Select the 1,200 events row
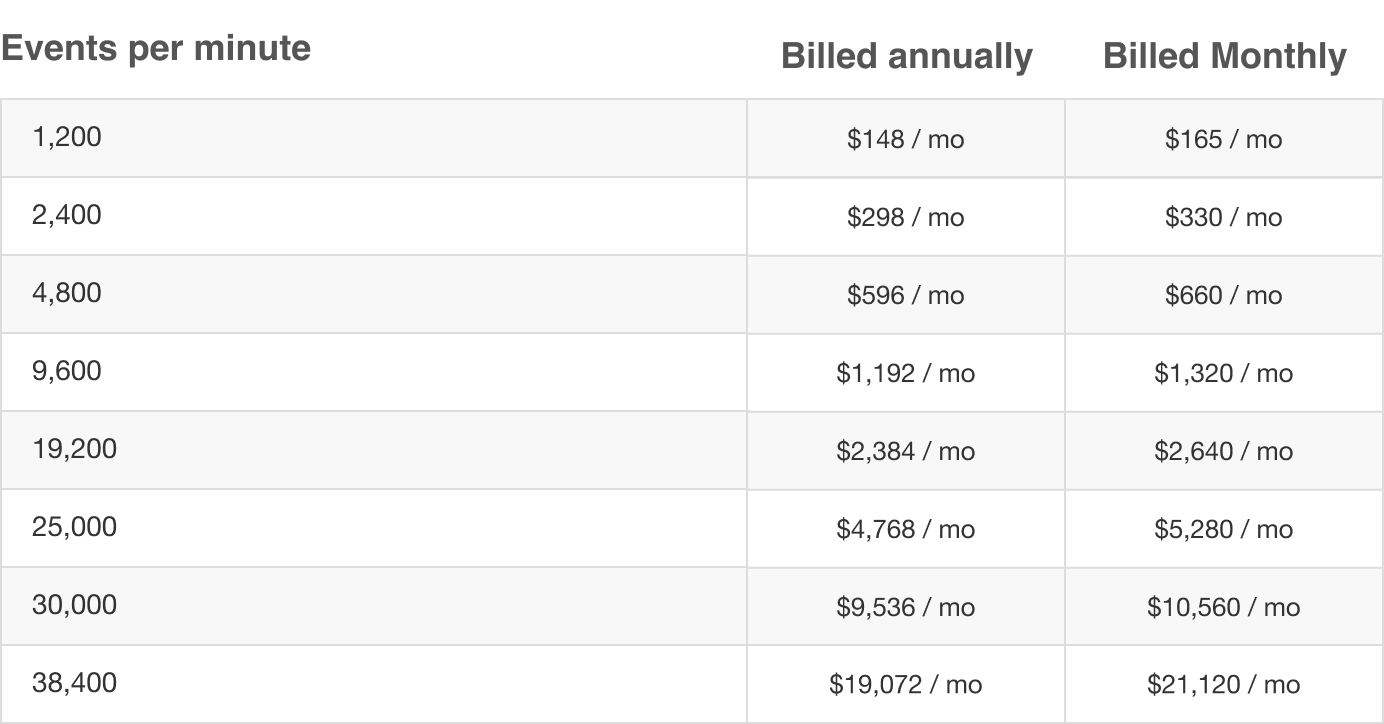Image resolution: width=1384 pixels, height=724 pixels. tap(692, 138)
